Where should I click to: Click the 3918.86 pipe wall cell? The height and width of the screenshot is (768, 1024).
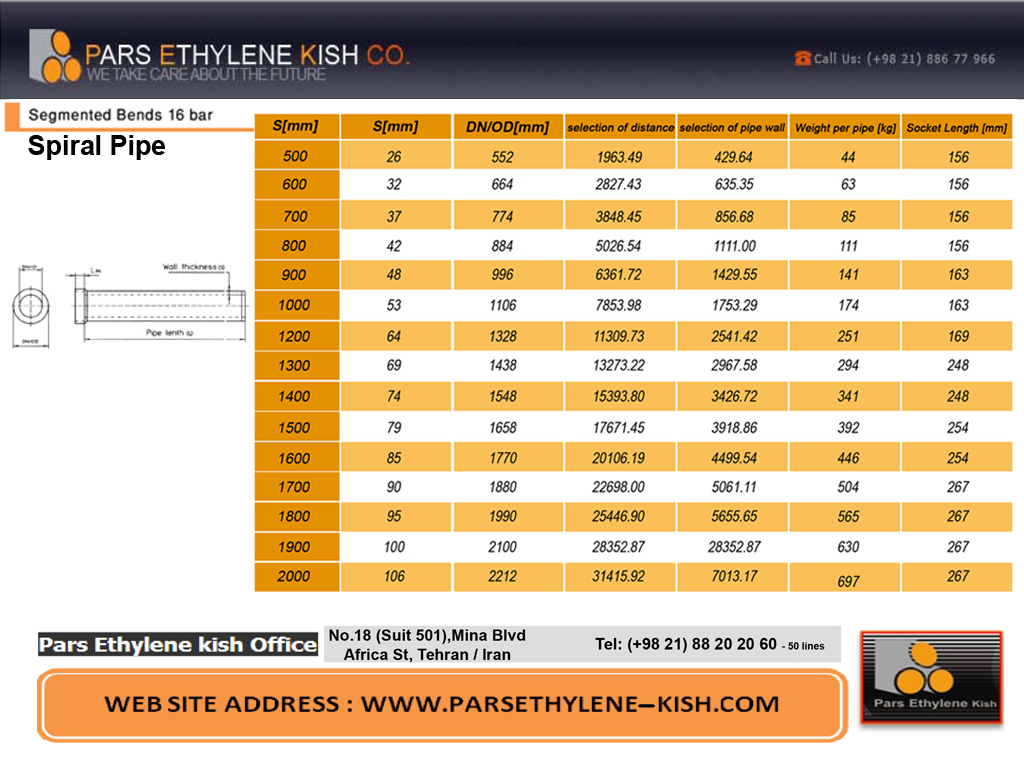[735, 428]
